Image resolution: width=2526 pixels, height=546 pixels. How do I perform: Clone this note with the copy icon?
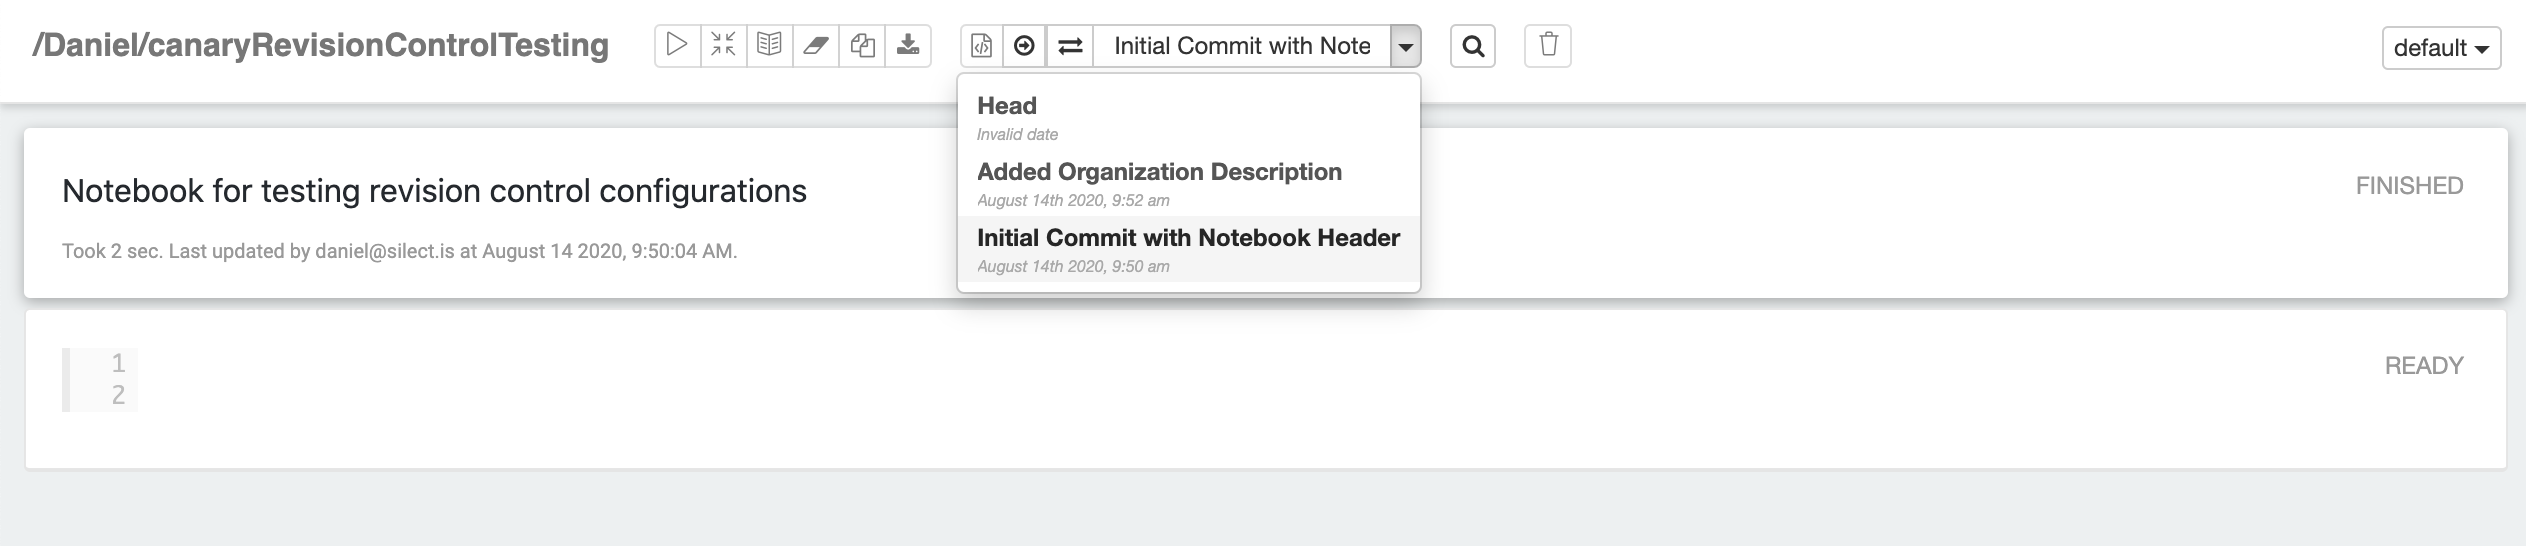pos(862,46)
